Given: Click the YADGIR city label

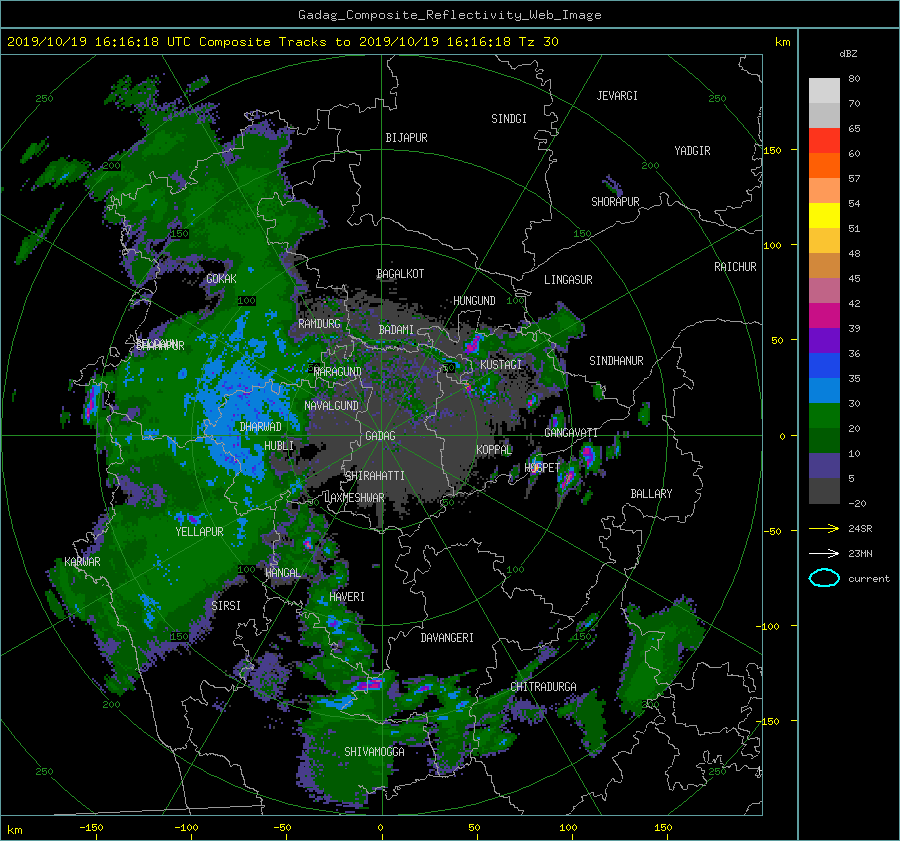Looking at the screenshot, I should click(692, 151).
